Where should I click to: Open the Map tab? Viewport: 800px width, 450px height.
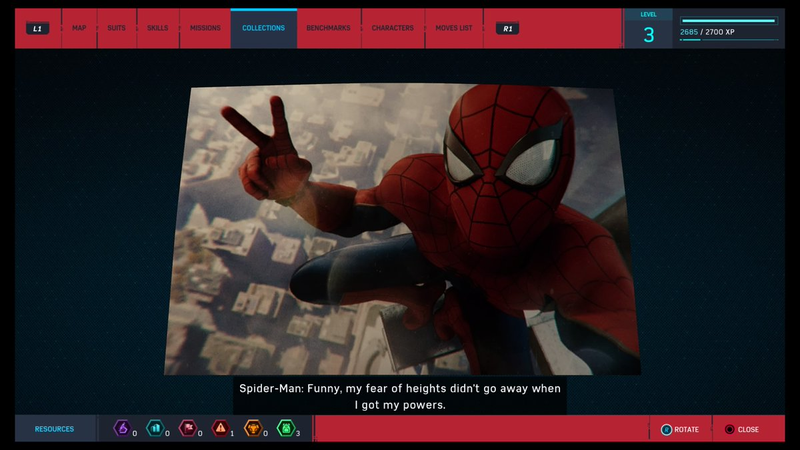pos(79,28)
